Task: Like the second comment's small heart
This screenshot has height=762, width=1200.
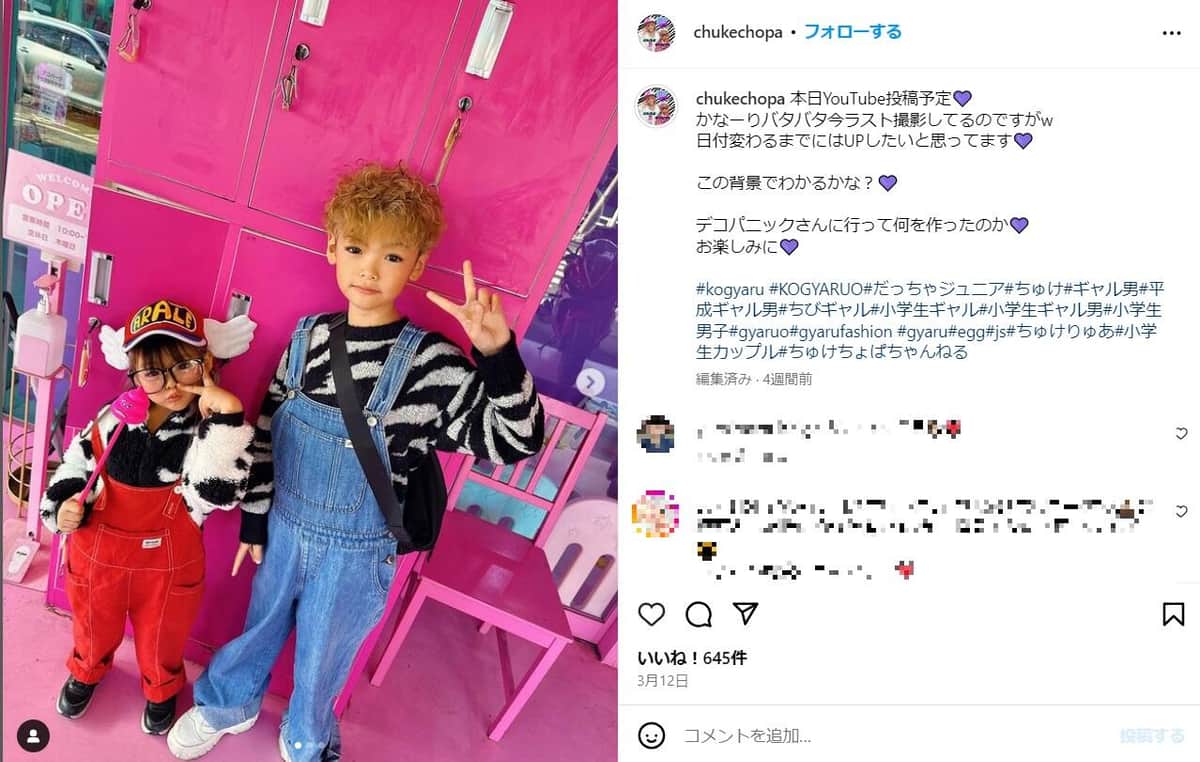Action: [1181, 511]
